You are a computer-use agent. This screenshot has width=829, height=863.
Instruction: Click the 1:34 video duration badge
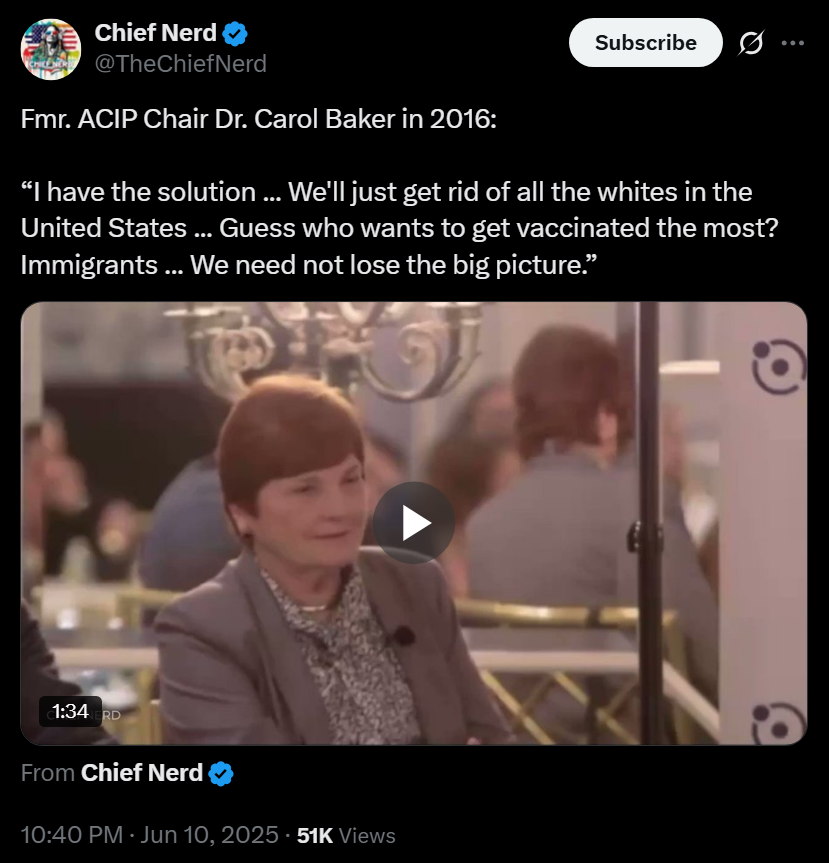(70, 712)
